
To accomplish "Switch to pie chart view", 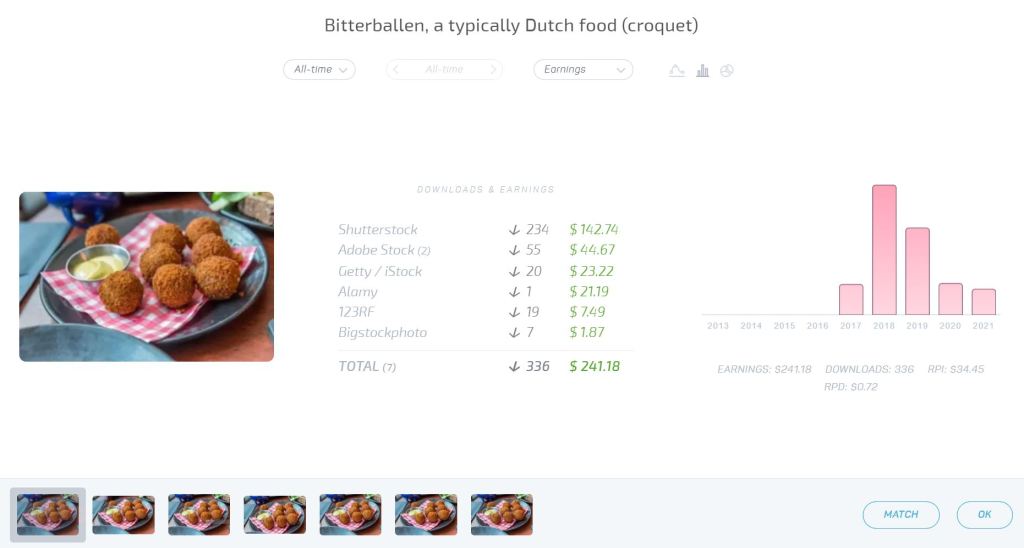I will tap(727, 71).
